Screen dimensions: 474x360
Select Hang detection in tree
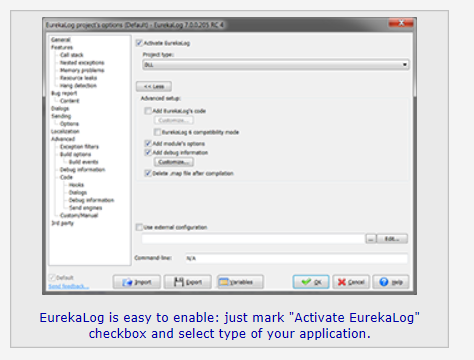[x=78, y=86]
